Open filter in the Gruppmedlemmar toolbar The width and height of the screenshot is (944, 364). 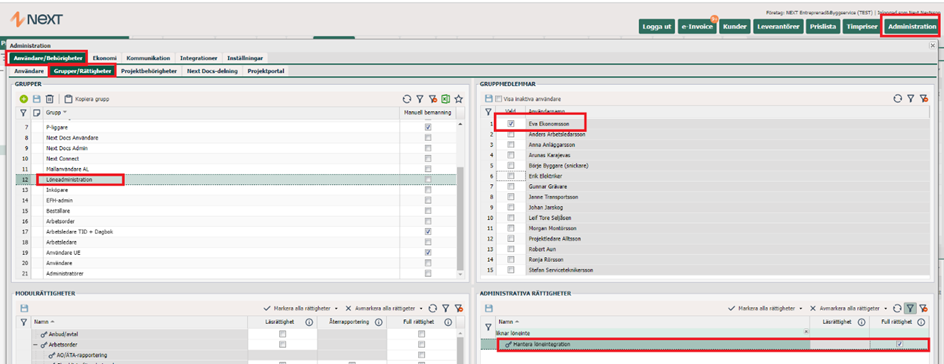(x=911, y=98)
